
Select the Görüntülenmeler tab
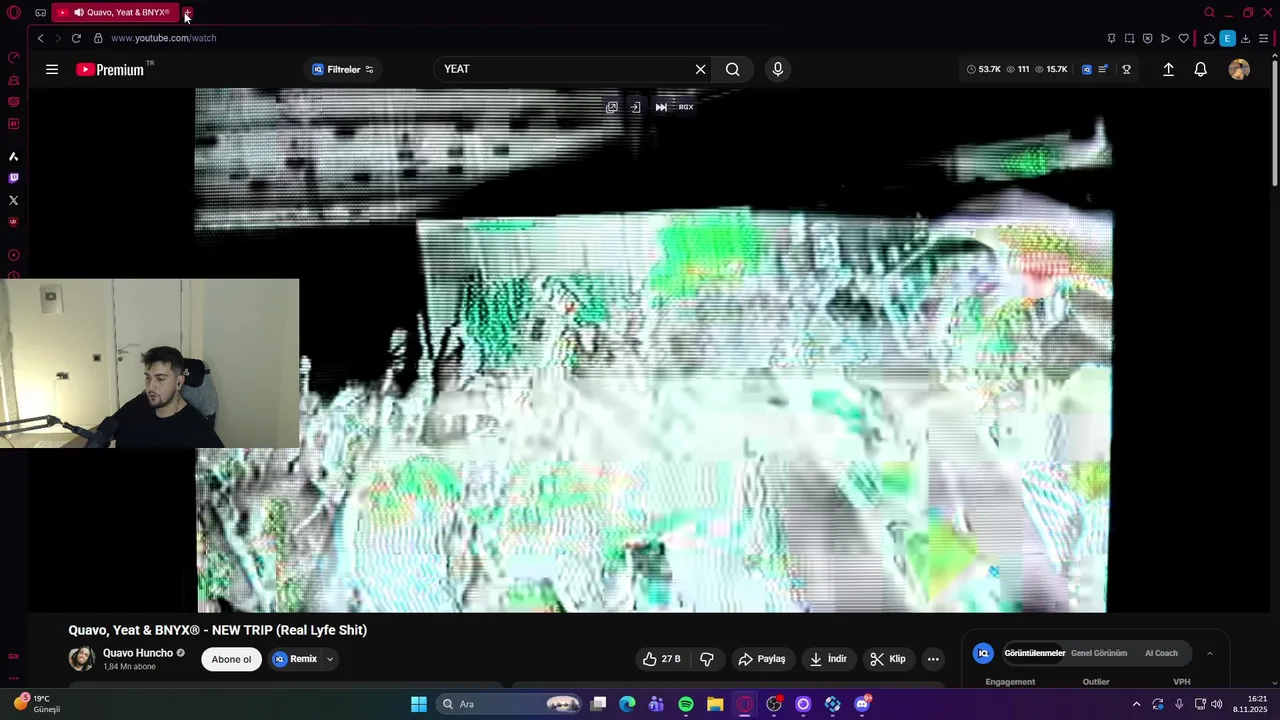pos(1034,653)
